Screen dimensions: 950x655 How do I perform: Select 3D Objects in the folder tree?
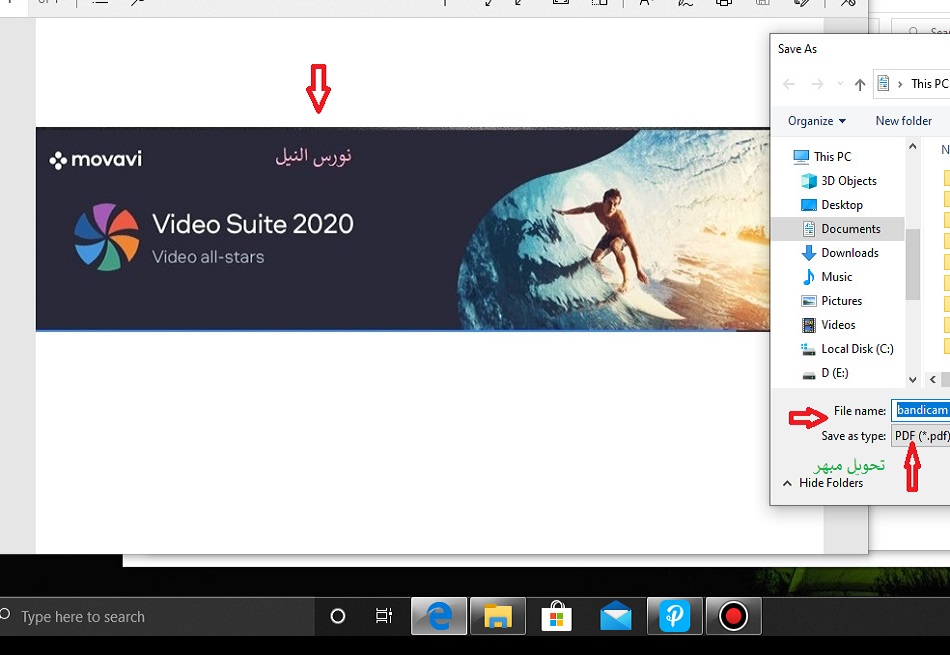(x=848, y=181)
